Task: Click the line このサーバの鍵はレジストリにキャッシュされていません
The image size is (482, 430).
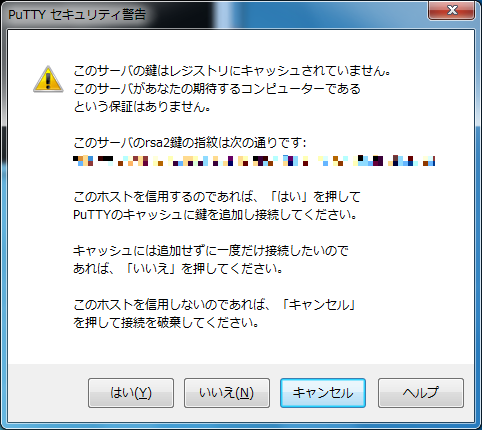Action: click(232, 71)
